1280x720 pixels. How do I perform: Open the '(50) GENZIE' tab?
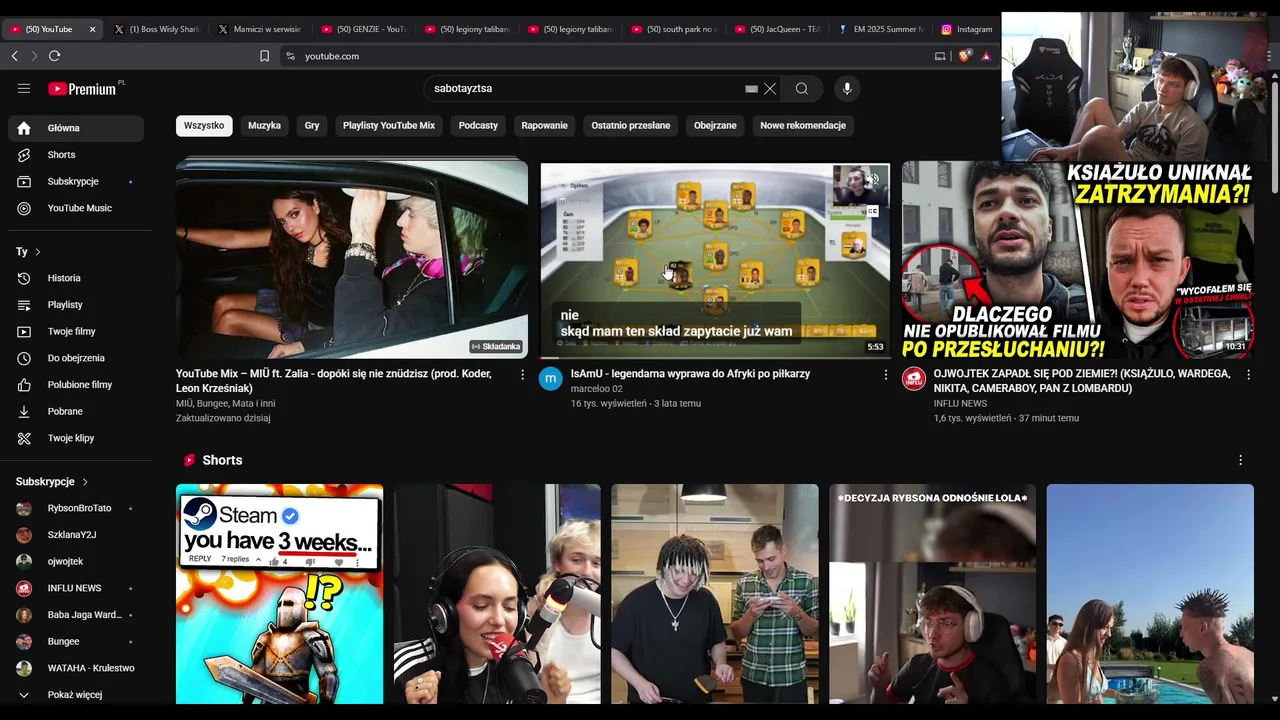pos(364,29)
